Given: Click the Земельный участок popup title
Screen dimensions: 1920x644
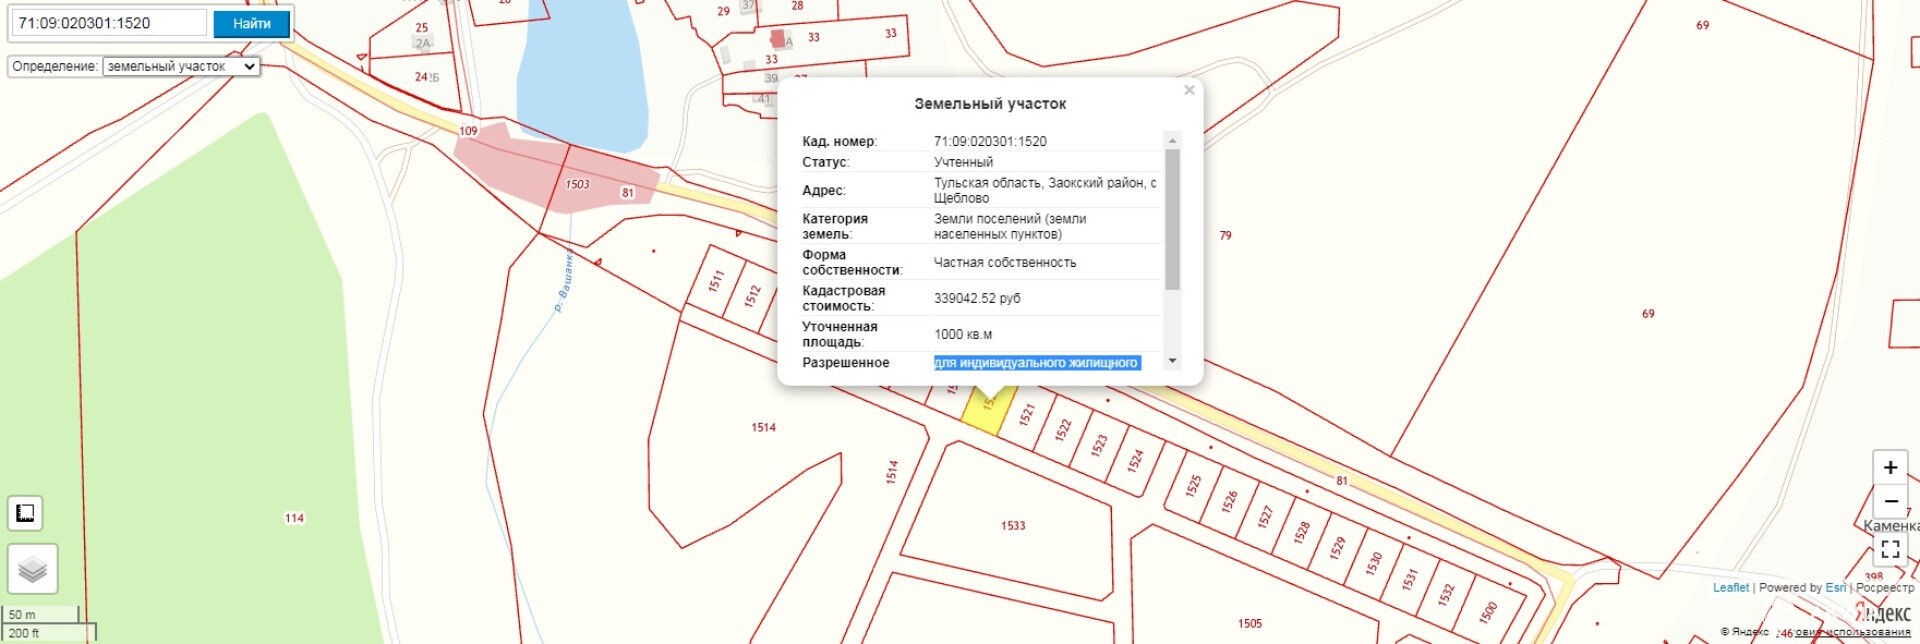Looking at the screenshot, I should [990, 104].
